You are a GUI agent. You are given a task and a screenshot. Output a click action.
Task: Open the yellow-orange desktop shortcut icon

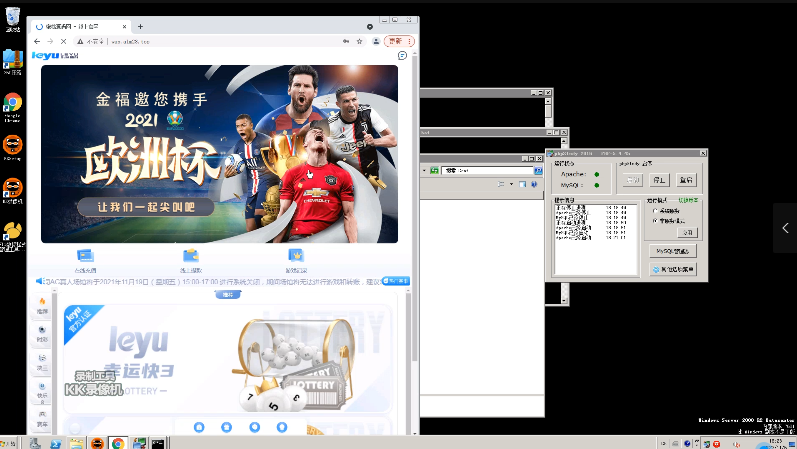point(12,235)
